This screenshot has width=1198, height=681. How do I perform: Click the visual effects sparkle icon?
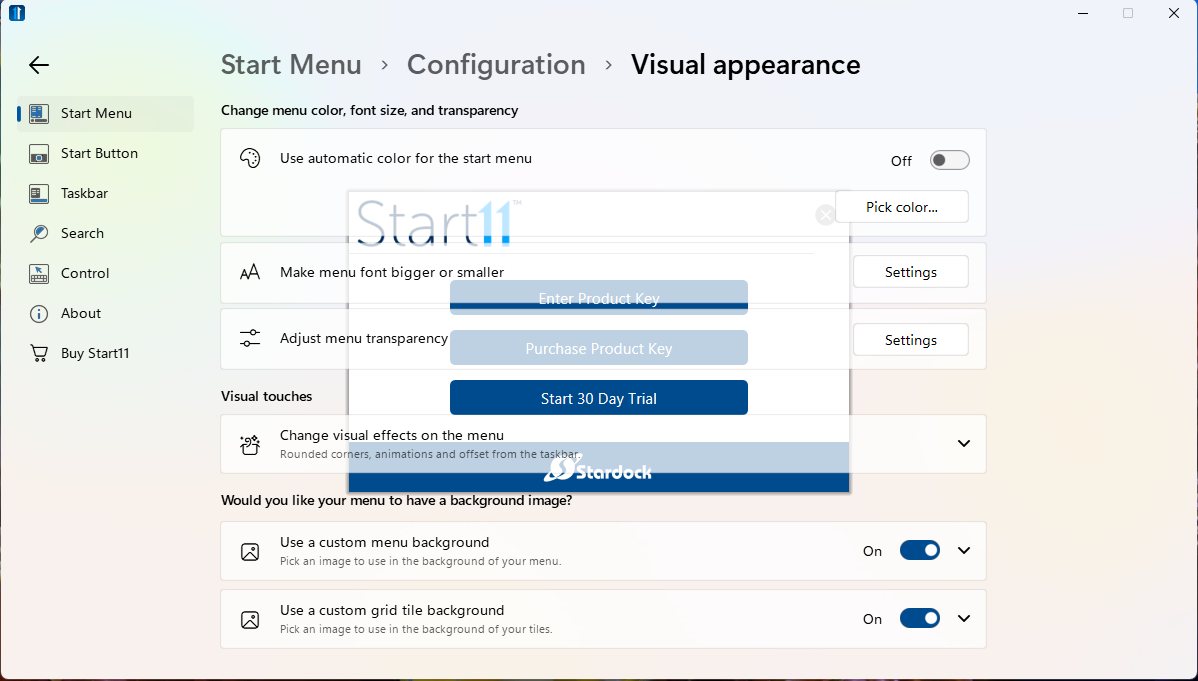250,444
